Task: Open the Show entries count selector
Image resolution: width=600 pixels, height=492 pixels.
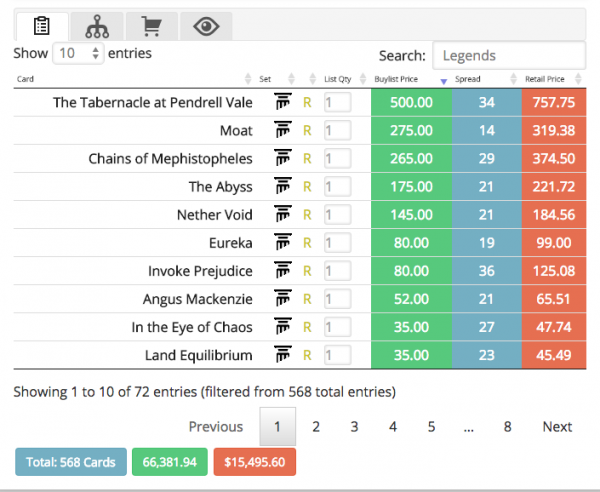Action: pyautogui.click(x=79, y=53)
